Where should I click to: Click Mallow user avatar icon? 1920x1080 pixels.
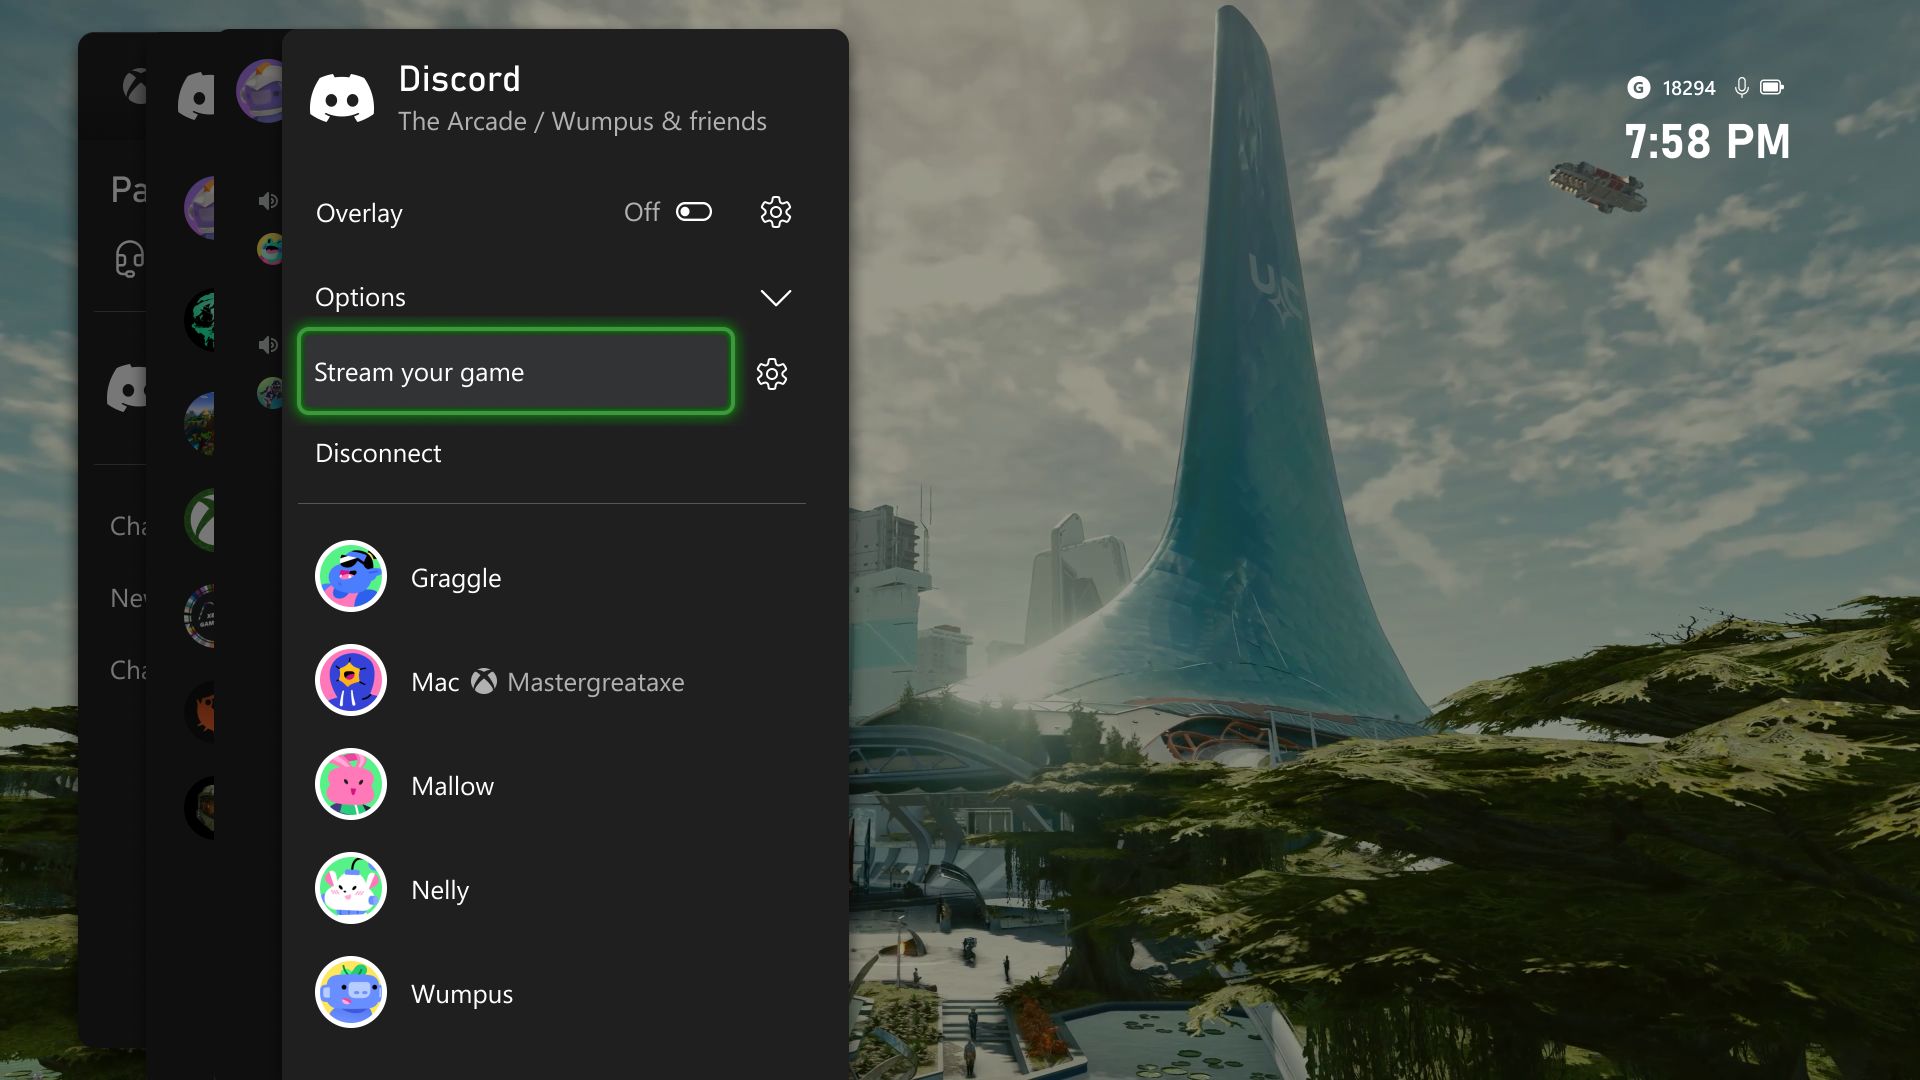coord(349,785)
